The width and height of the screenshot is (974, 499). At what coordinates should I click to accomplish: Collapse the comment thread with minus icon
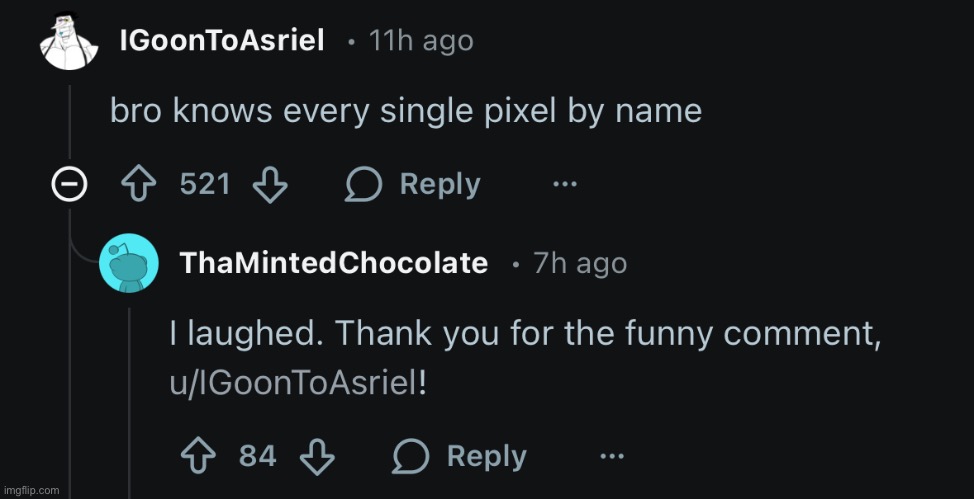point(68,185)
